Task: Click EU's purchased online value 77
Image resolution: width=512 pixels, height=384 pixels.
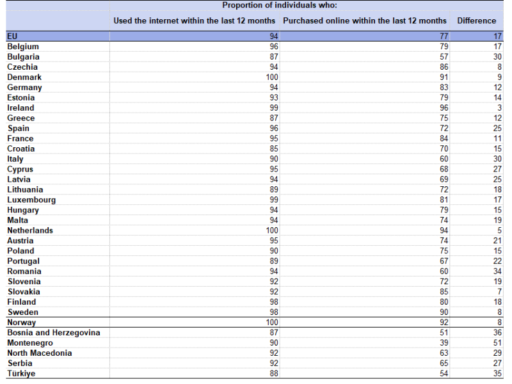Action: [444, 36]
